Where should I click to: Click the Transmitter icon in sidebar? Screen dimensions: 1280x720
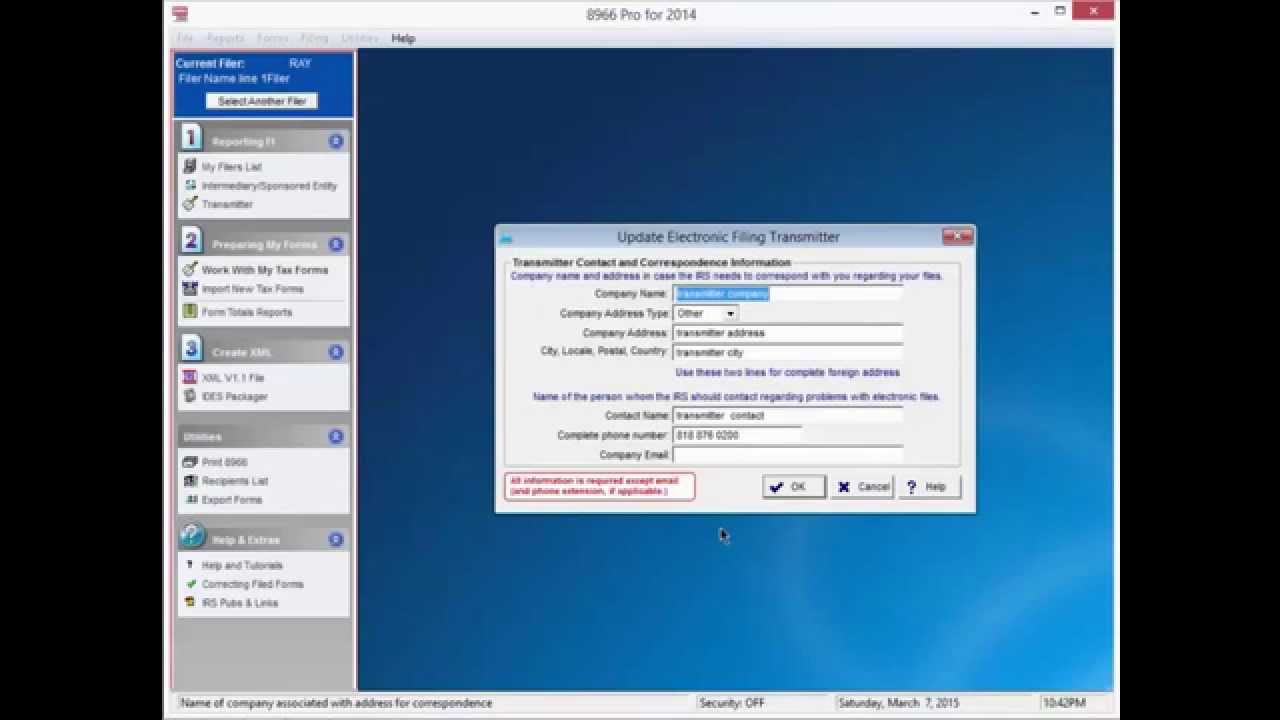click(x=190, y=204)
